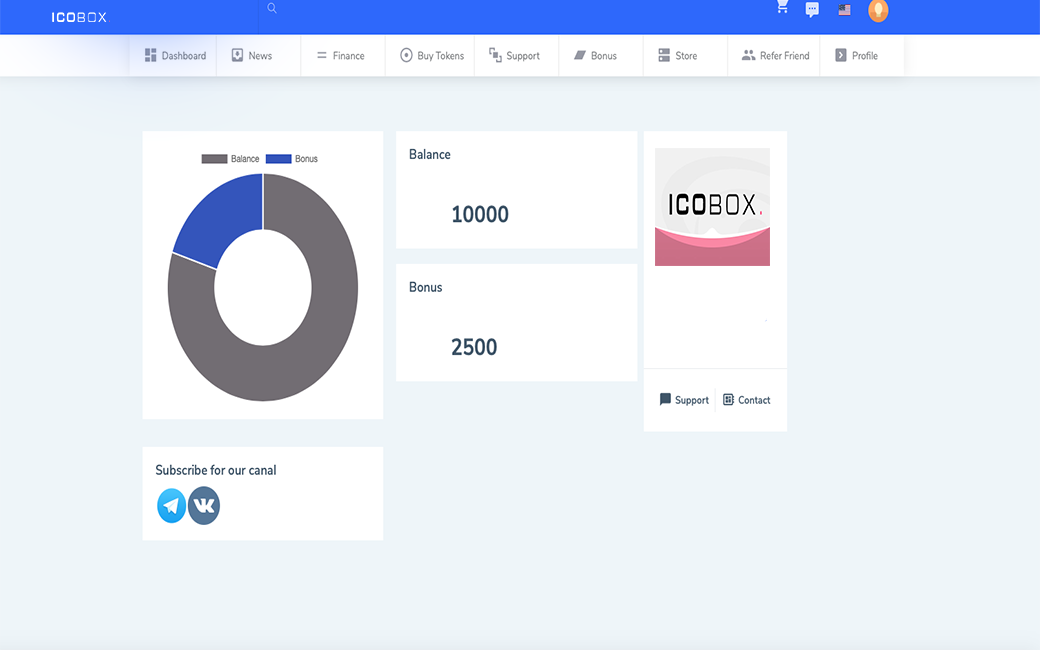Click the Dashboard grid icon
The image size is (1040, 650).
[151, 55]
